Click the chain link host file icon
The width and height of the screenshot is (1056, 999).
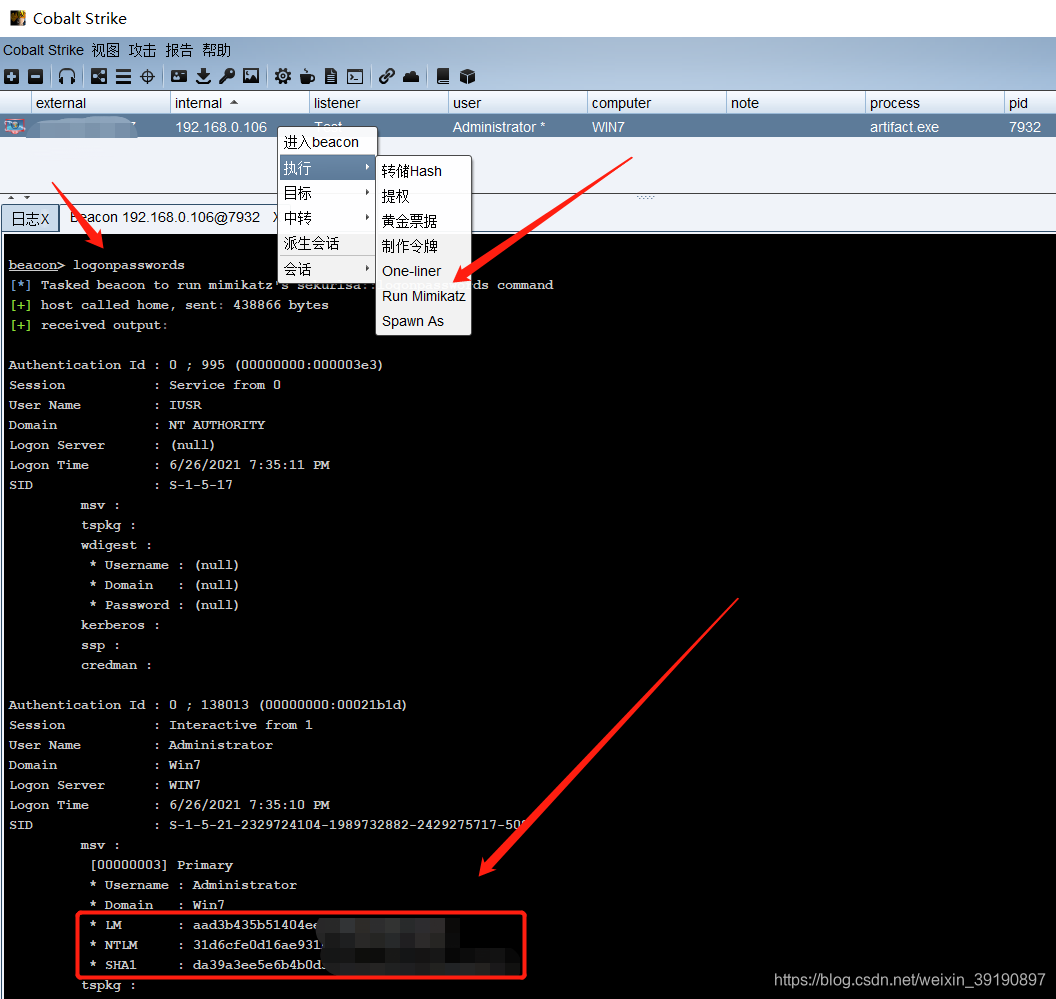point(387,76)
